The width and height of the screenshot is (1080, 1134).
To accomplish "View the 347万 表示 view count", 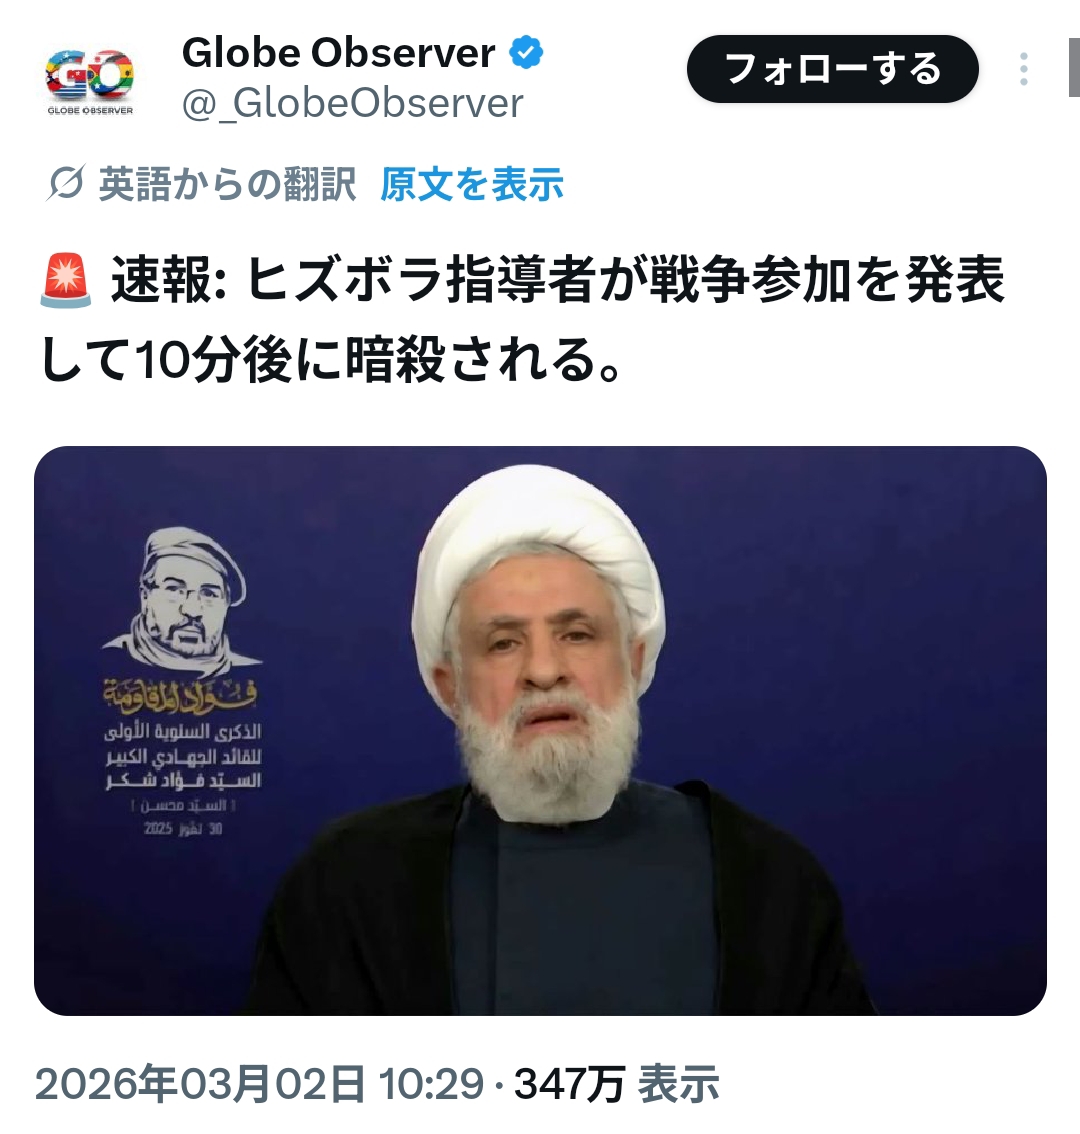I will point(616,1083).
